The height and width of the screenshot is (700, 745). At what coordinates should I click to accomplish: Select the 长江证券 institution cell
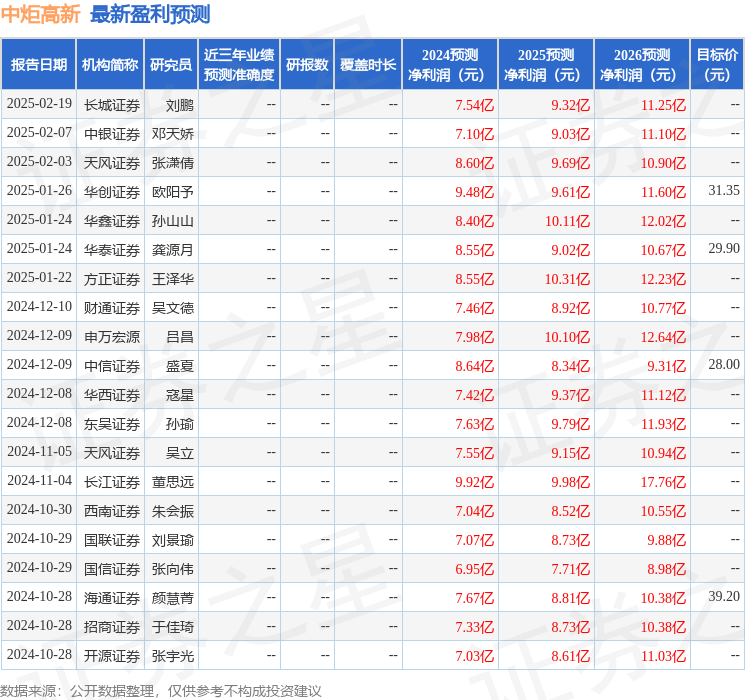[112, 482]
